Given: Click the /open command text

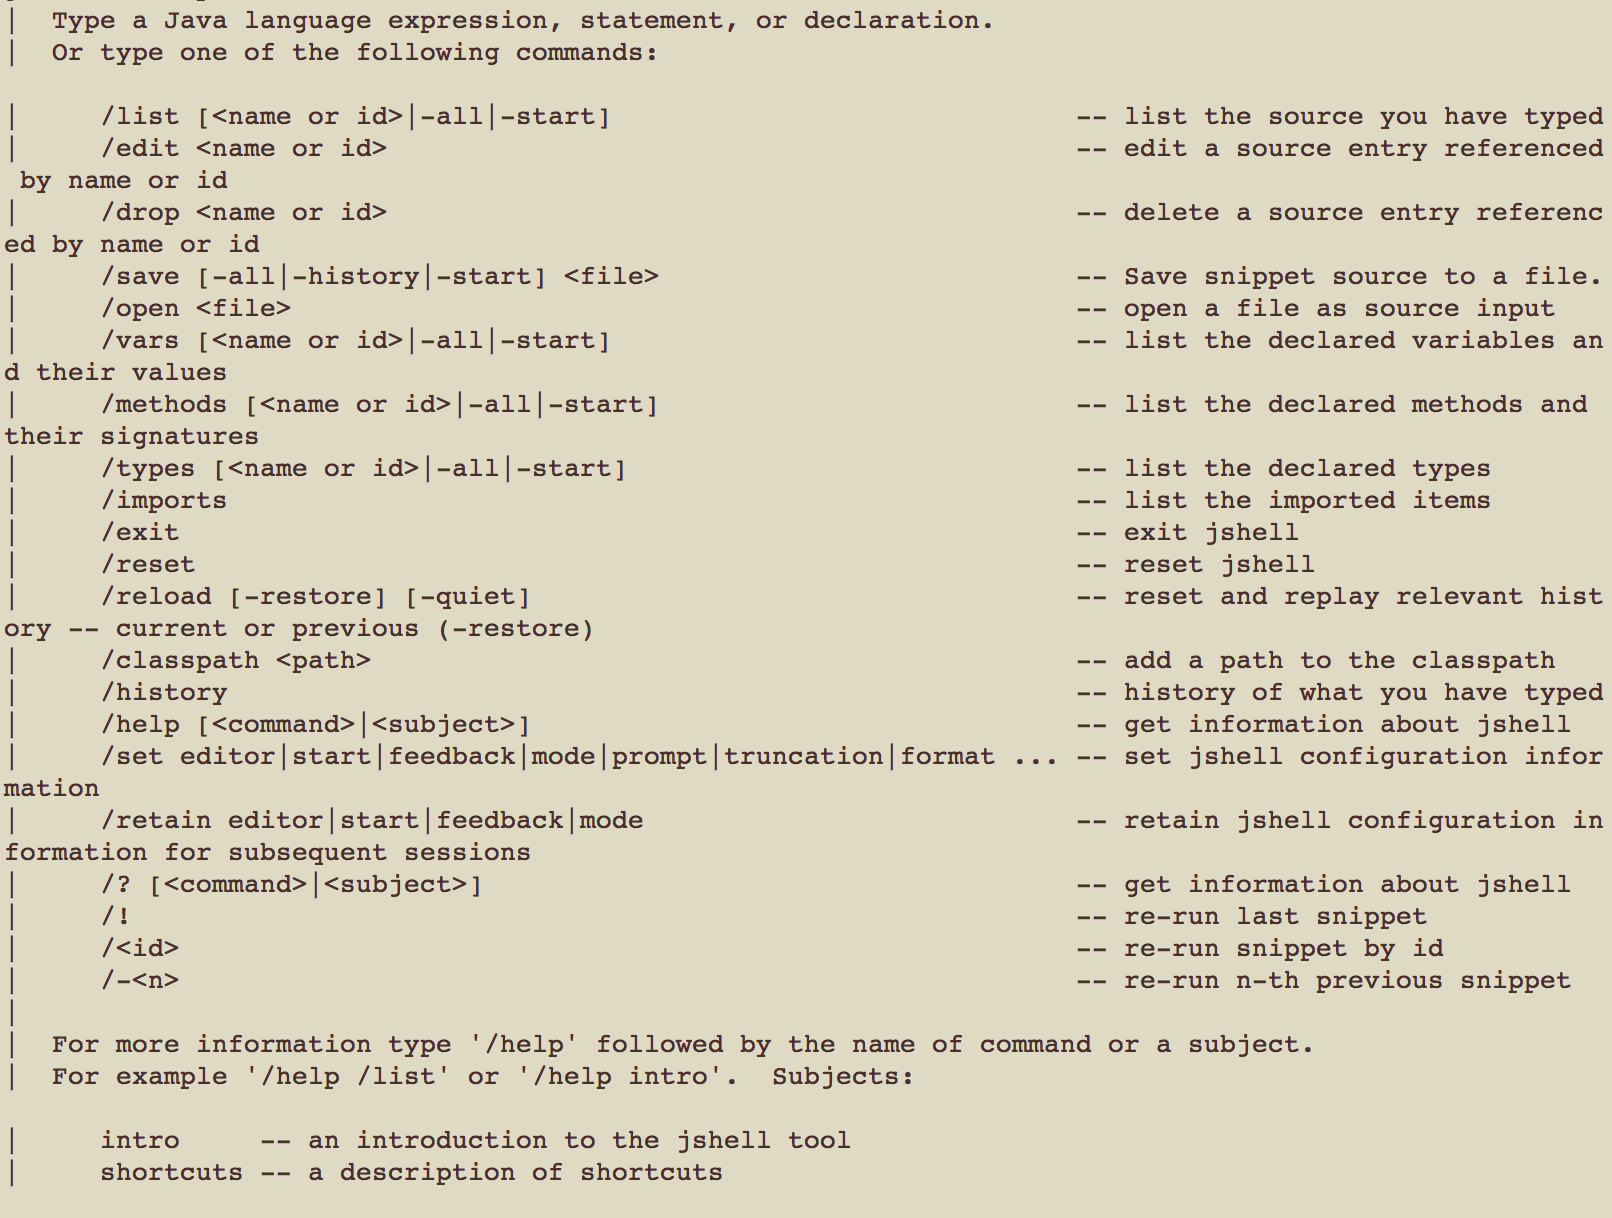Looking at the screenshot, I should (x=140, y=309).
